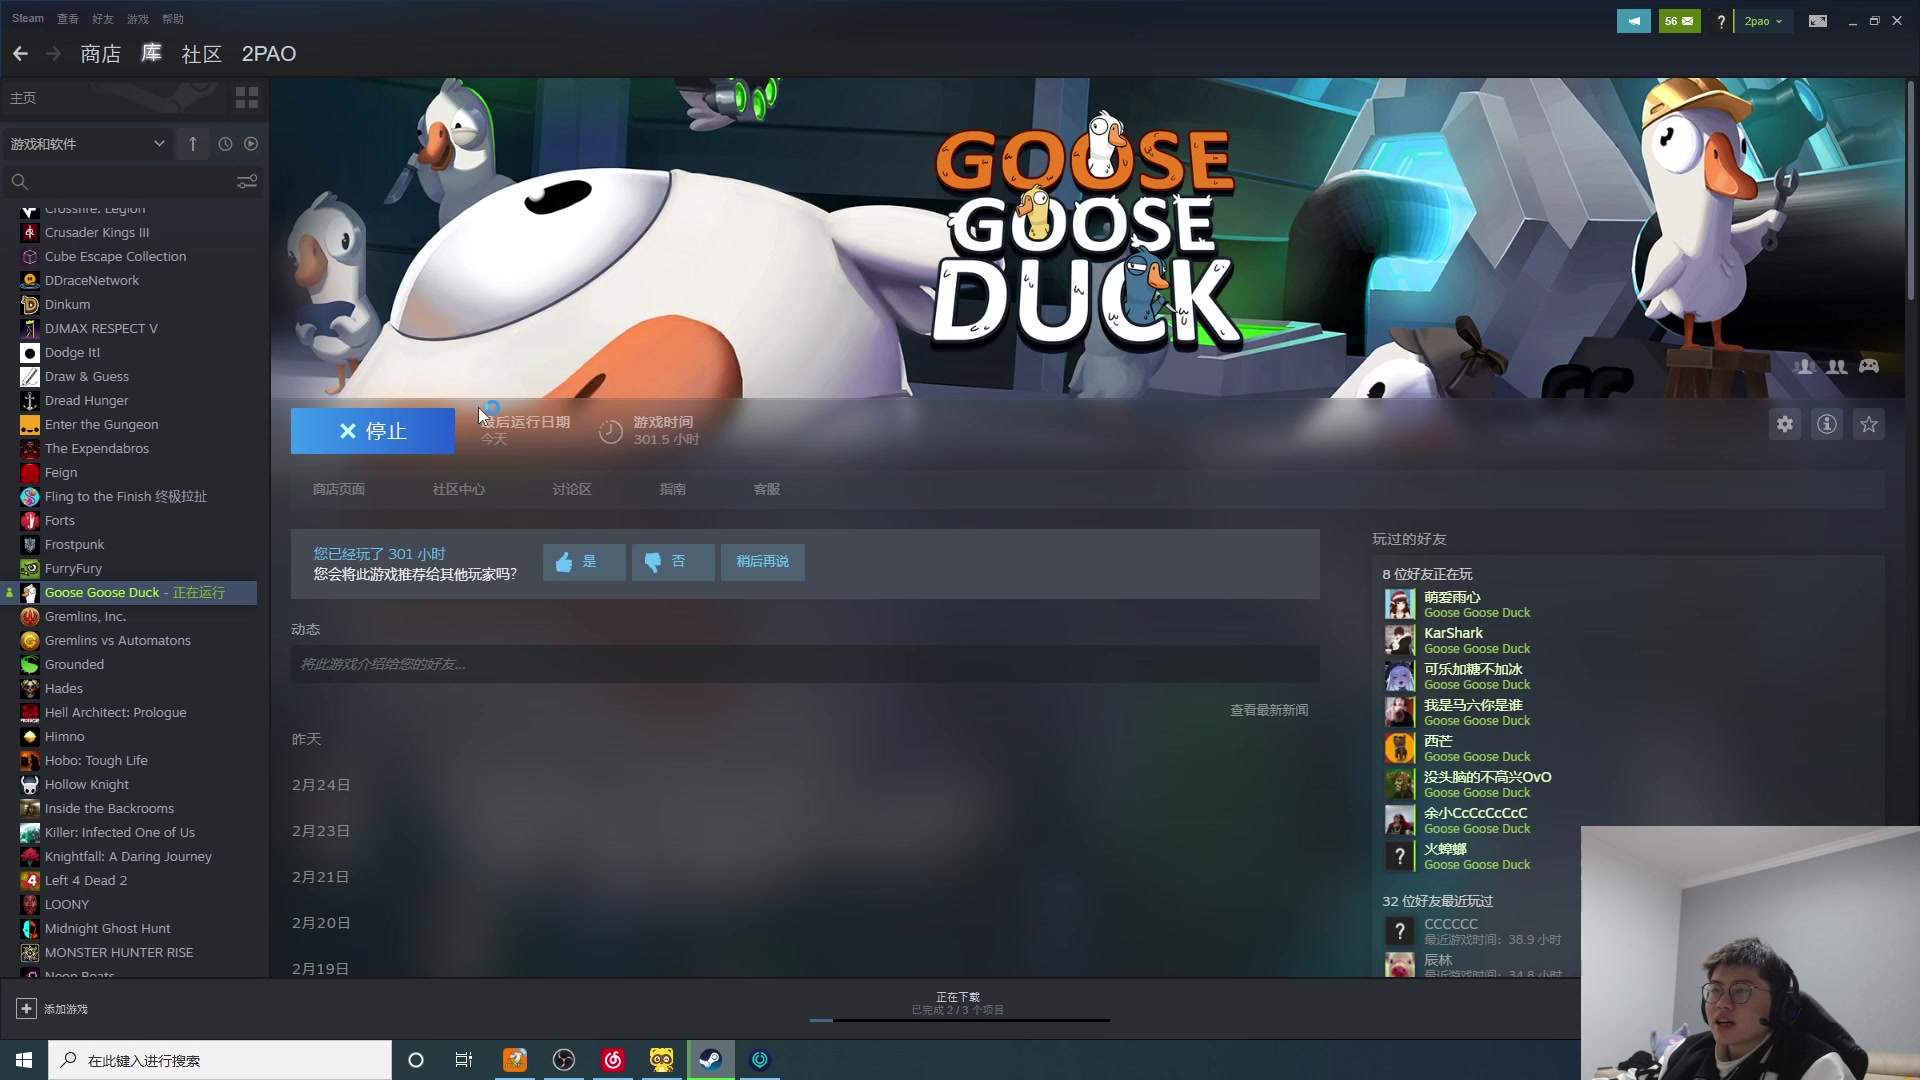Toggle show ready to play games
Screen dimensions: 1920x1080
251,144
